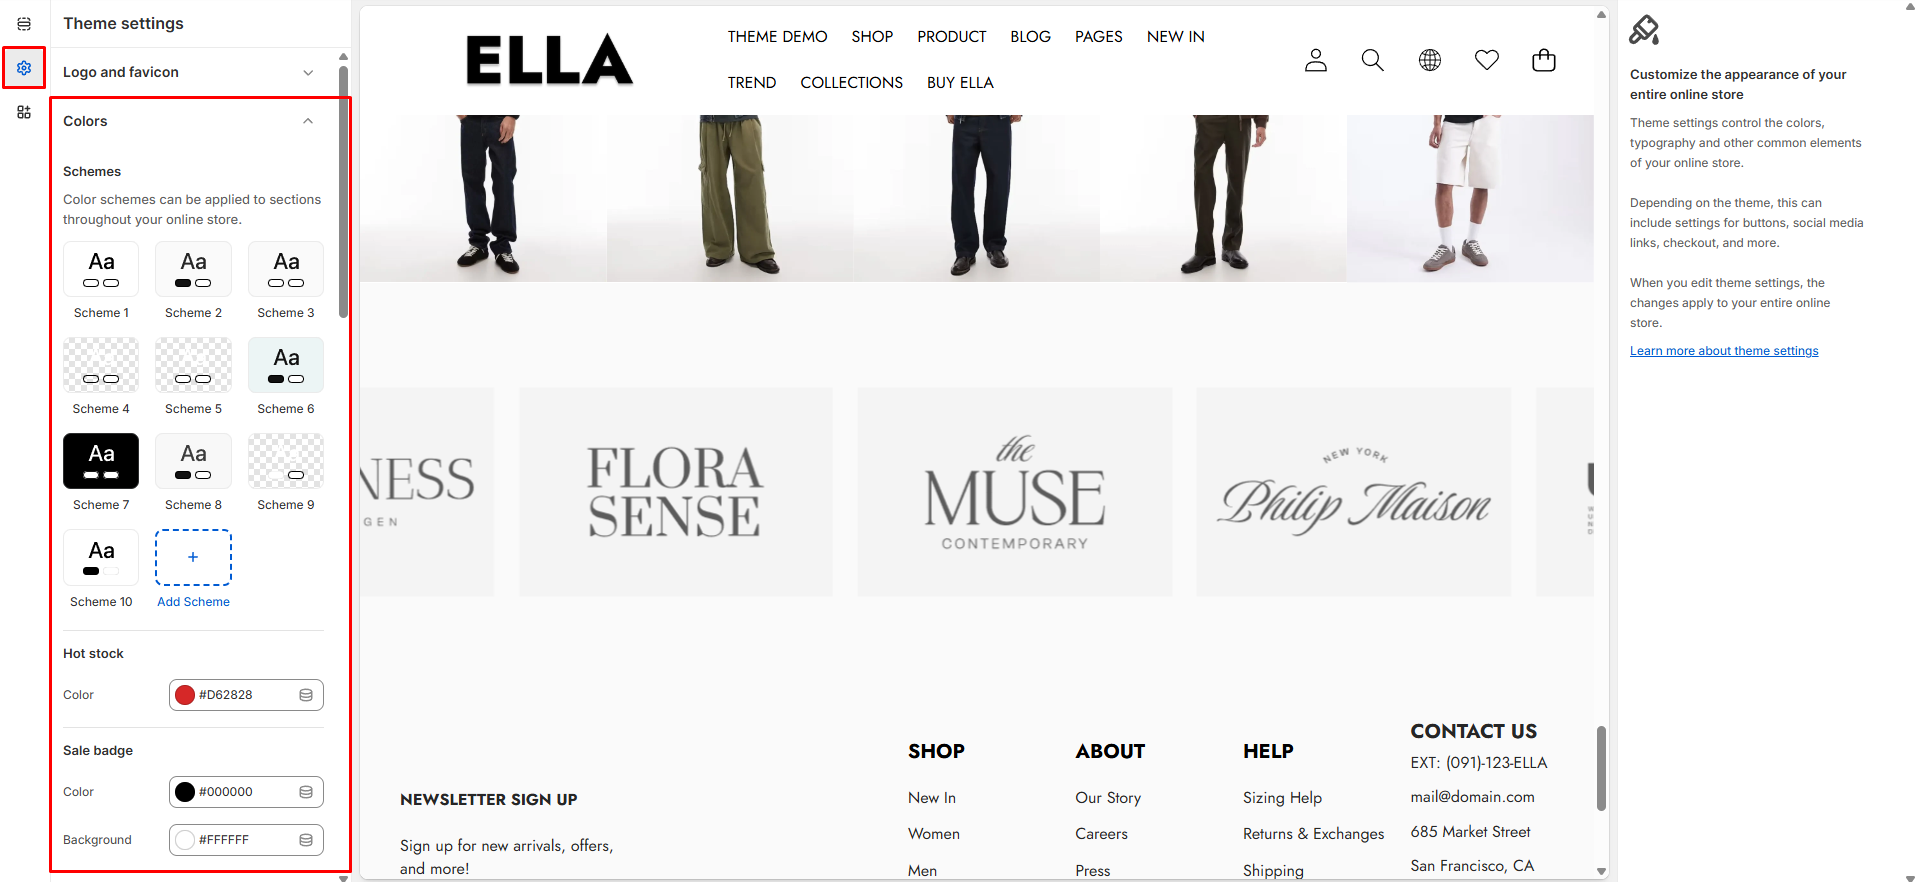1915x882 pixels.
Task: Open the wishlist heart icon
Action: (x=1487, y=60)
